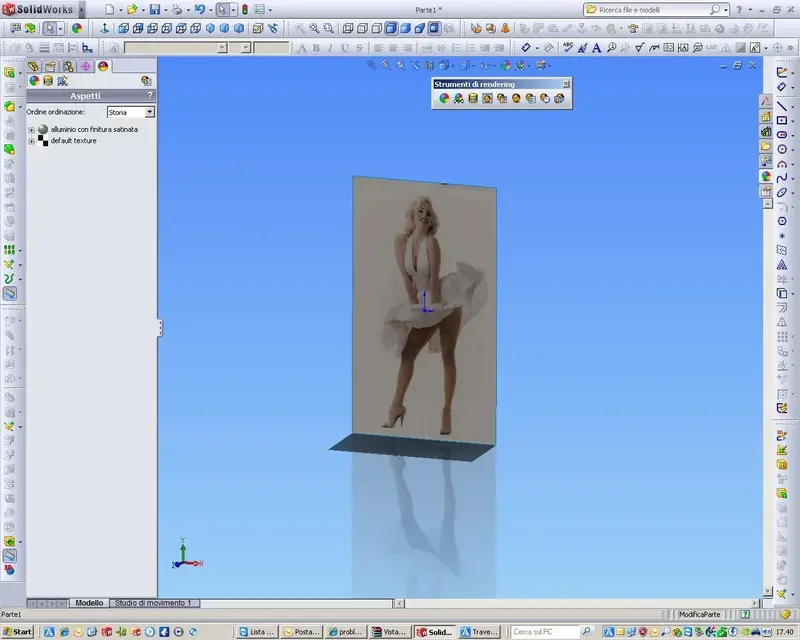View Scene, lights and cameras icon in panel
The height and width of the screenshot is (640, 800).
tap(62, 81)
